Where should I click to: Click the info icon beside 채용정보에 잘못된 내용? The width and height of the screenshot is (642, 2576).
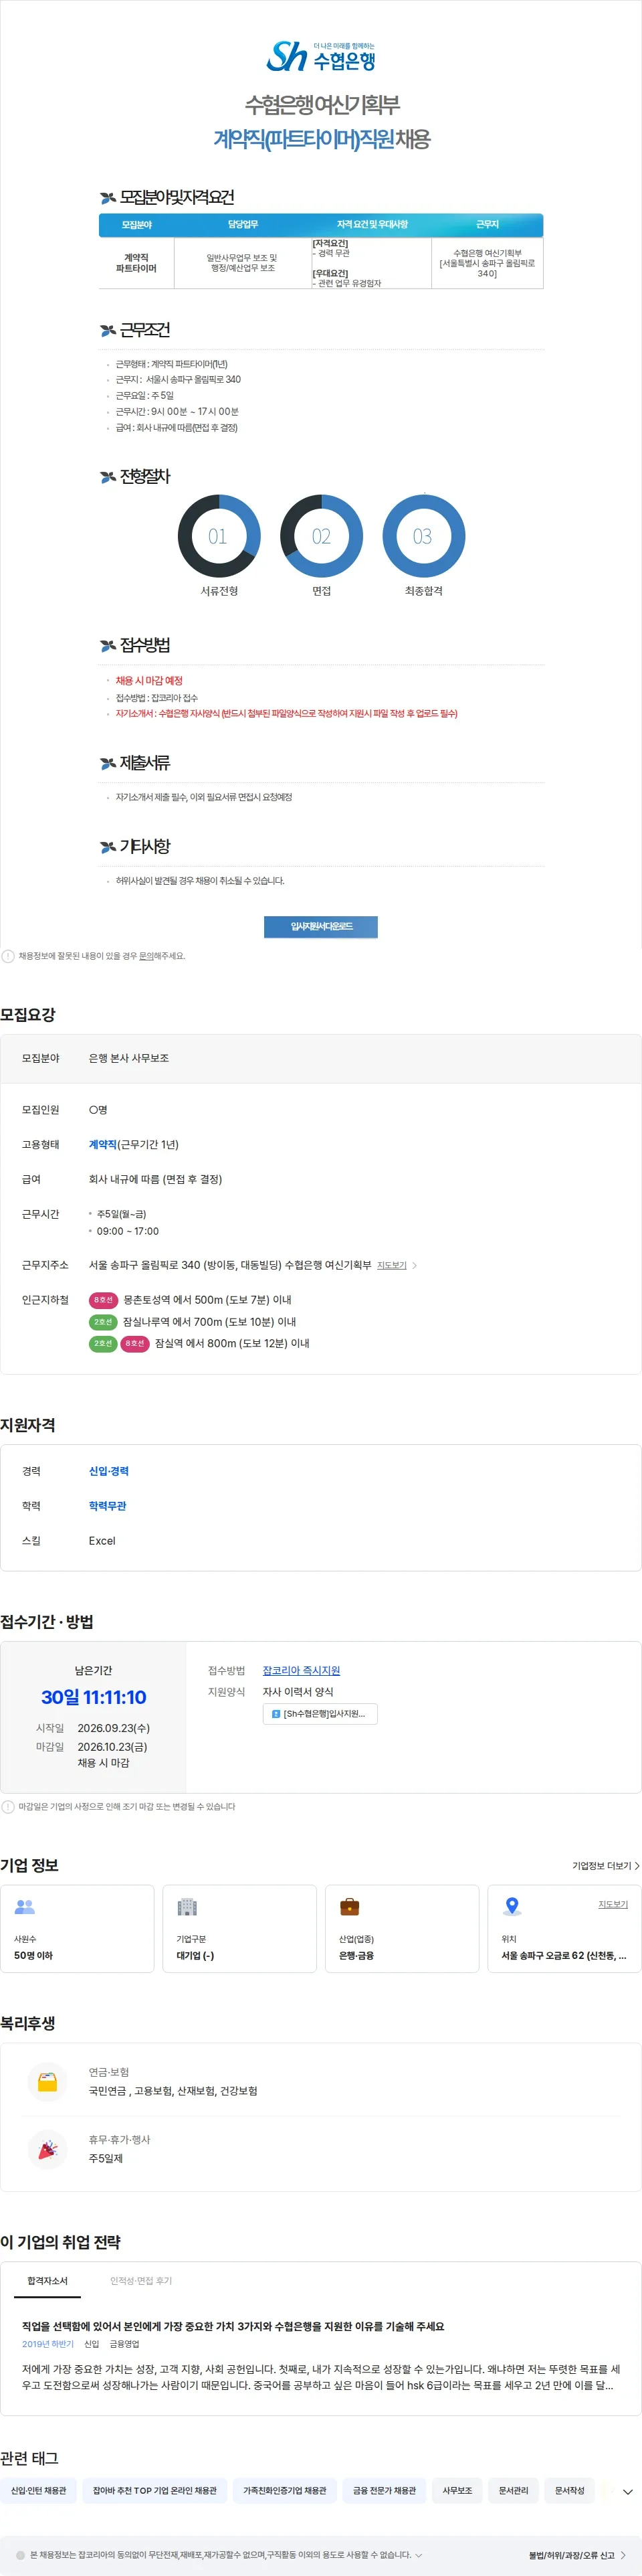(x=8, y=956)
